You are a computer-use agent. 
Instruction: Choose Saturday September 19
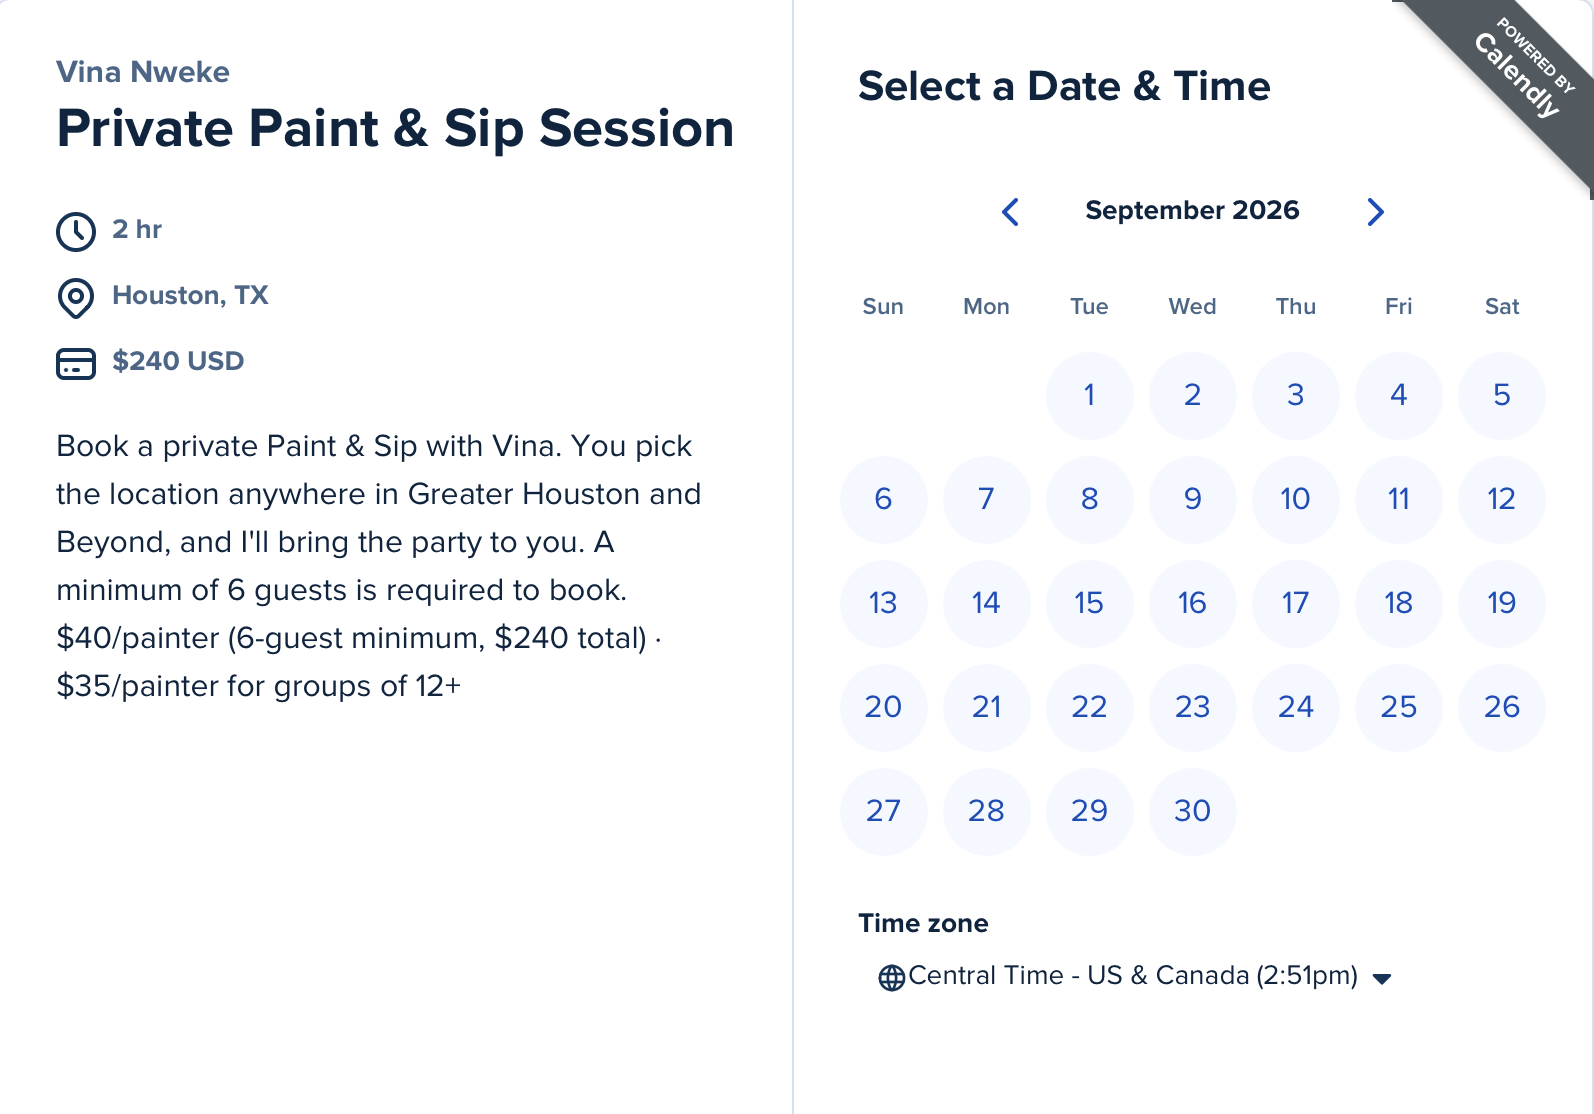pos(1501,603)
